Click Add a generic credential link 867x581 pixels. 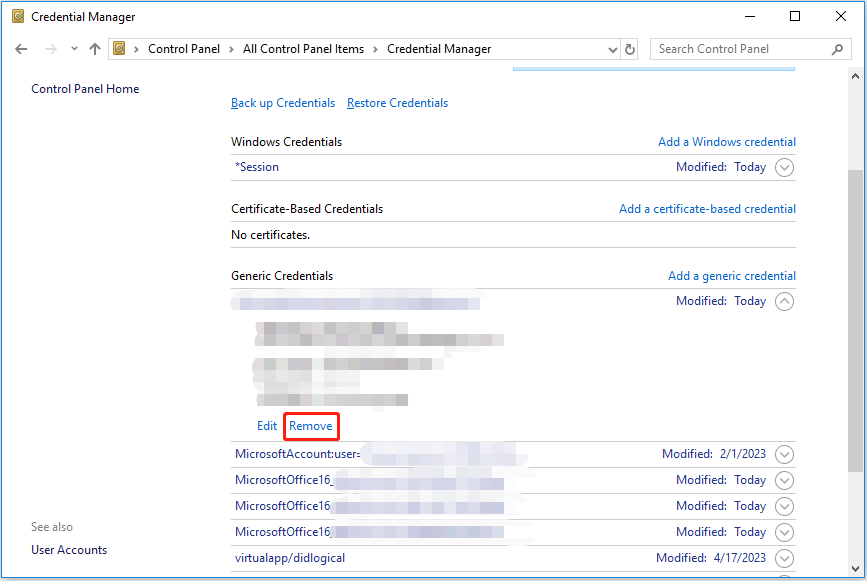pyautogui.click(x=732, y=276)
